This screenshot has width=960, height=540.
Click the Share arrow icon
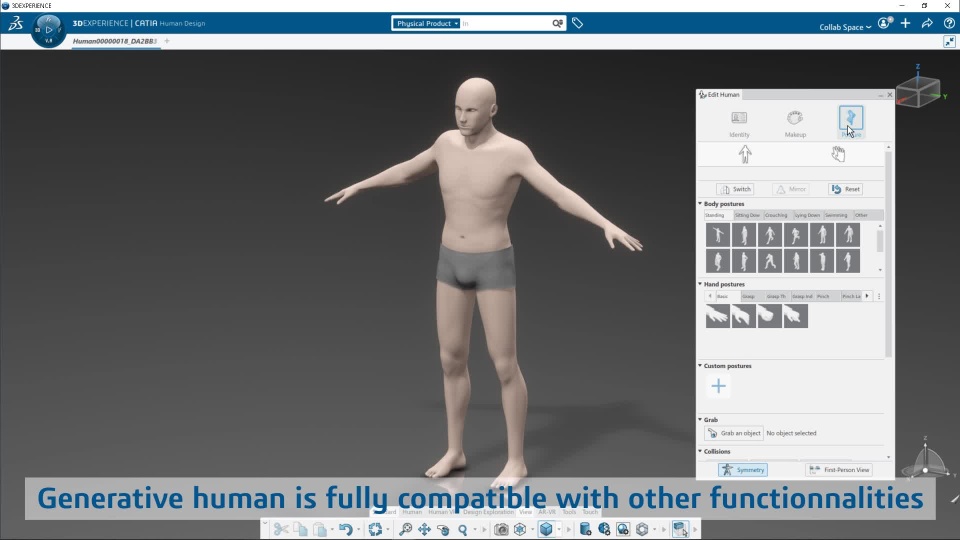pyautogui.click(x=927, y=23)
